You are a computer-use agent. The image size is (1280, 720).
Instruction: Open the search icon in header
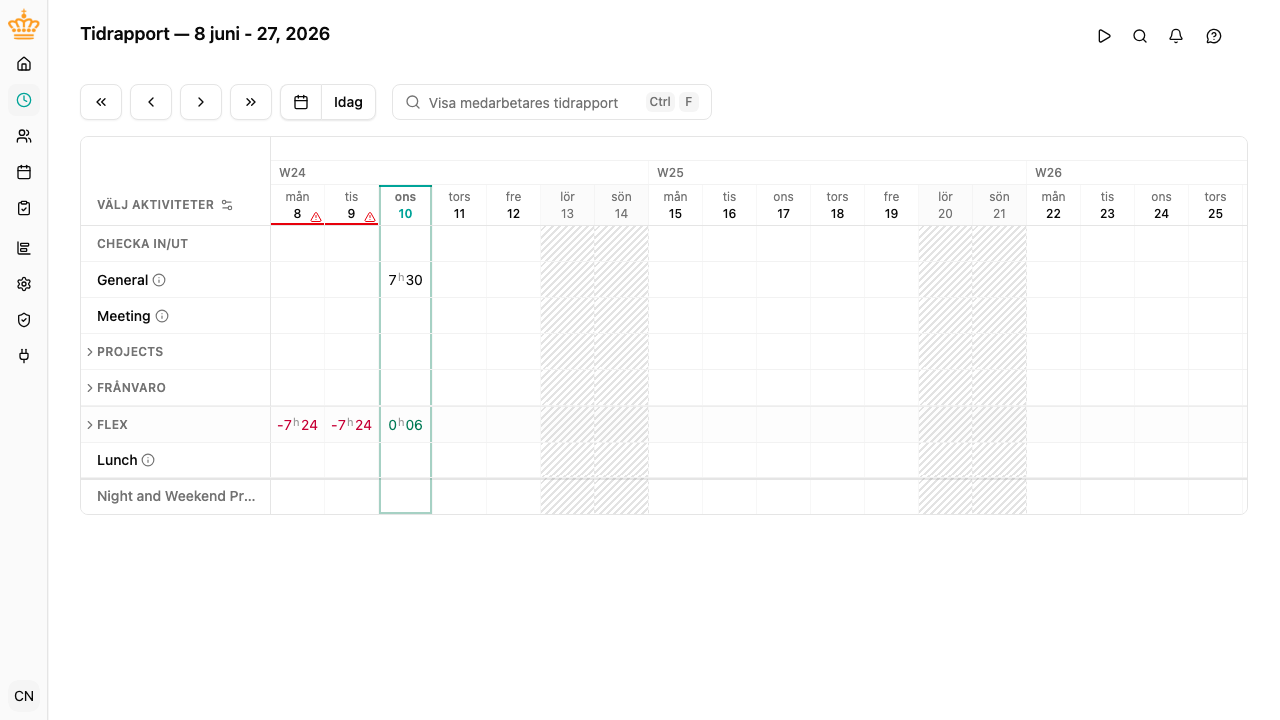click(x=1140, y=36)
